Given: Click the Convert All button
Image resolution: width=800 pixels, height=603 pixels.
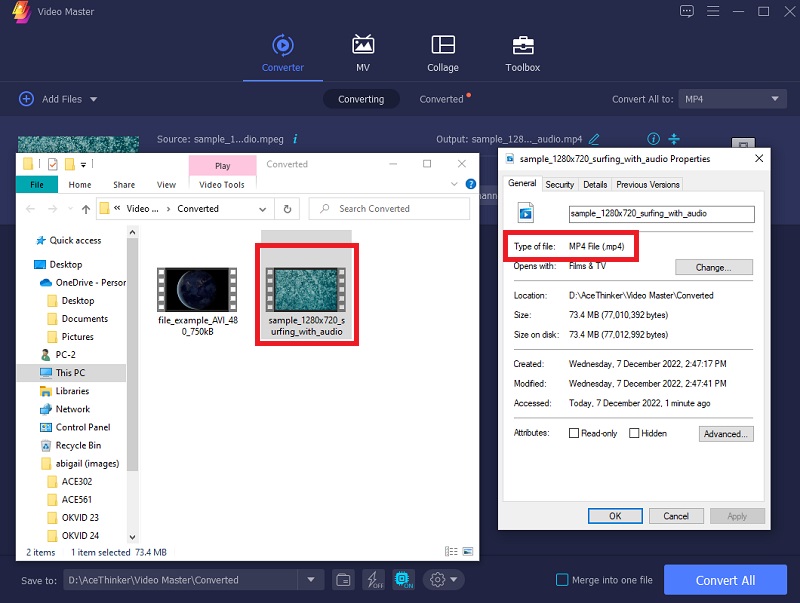Looking at the screenshot, I should [725, 580].
